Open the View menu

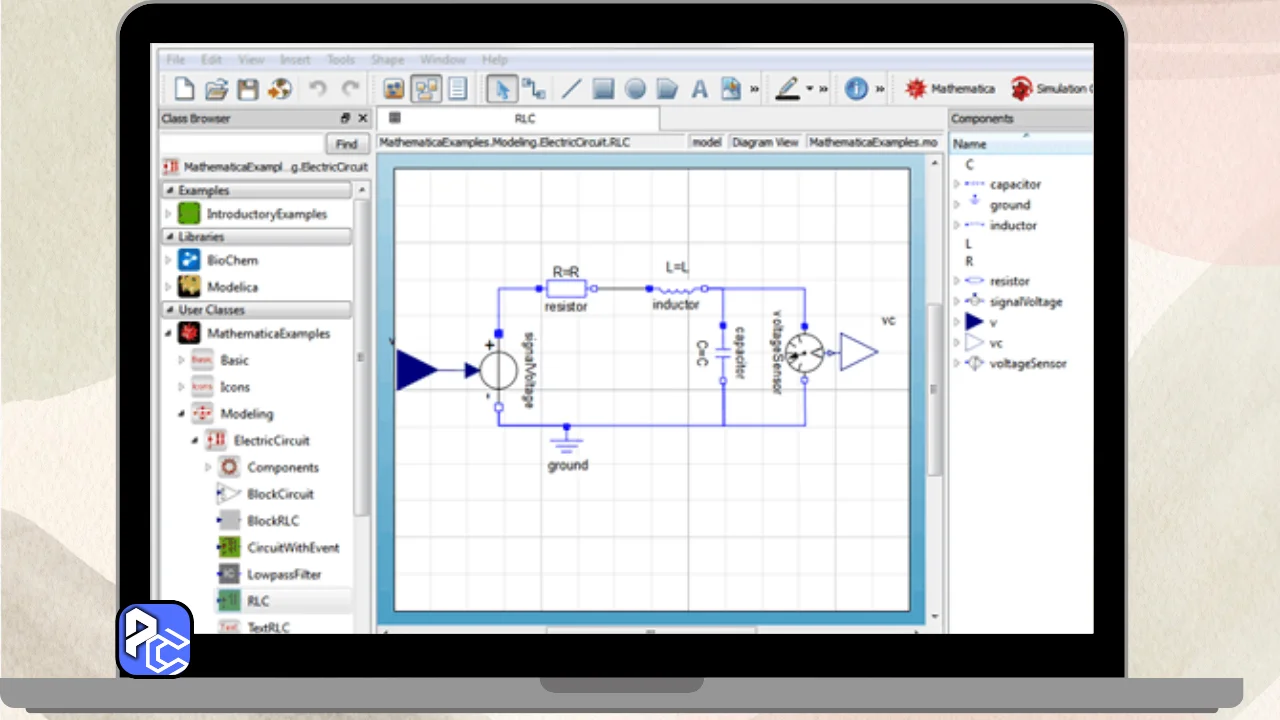tap(251, 60)
